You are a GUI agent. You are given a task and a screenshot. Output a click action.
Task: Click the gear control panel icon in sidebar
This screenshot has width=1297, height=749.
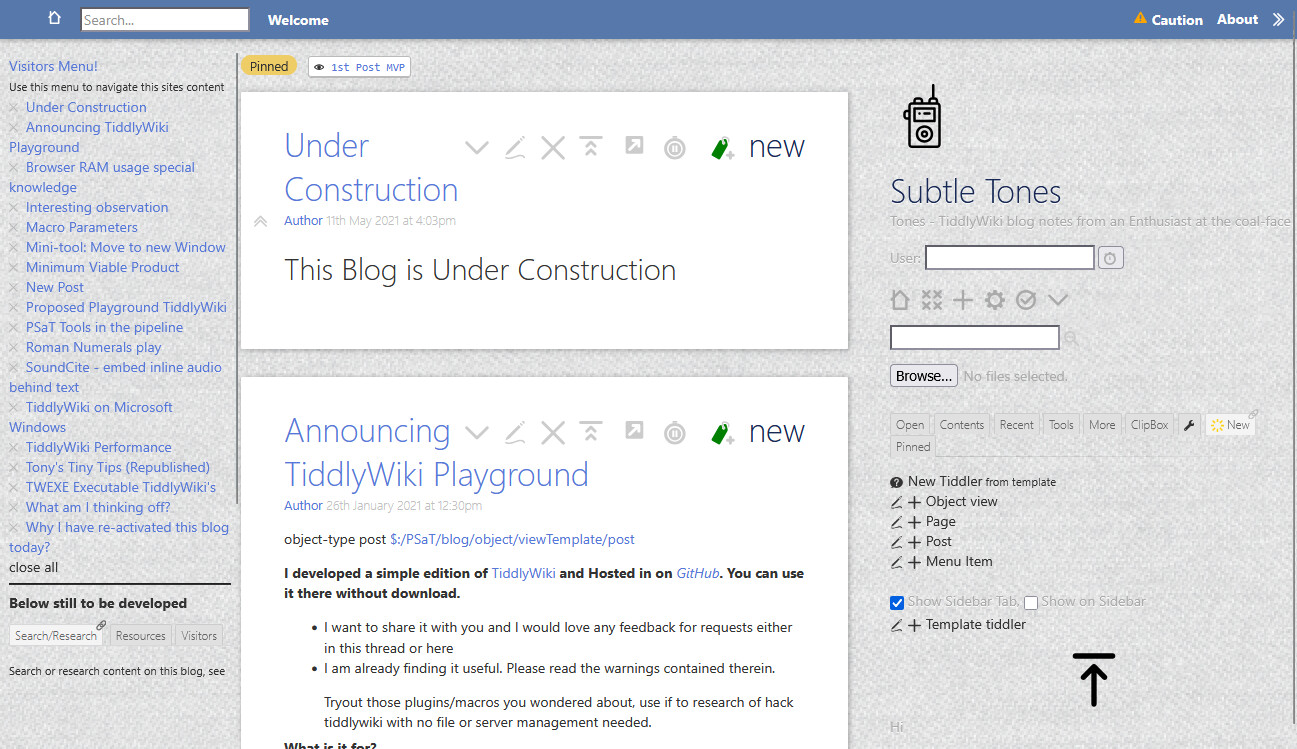[994, 300]
